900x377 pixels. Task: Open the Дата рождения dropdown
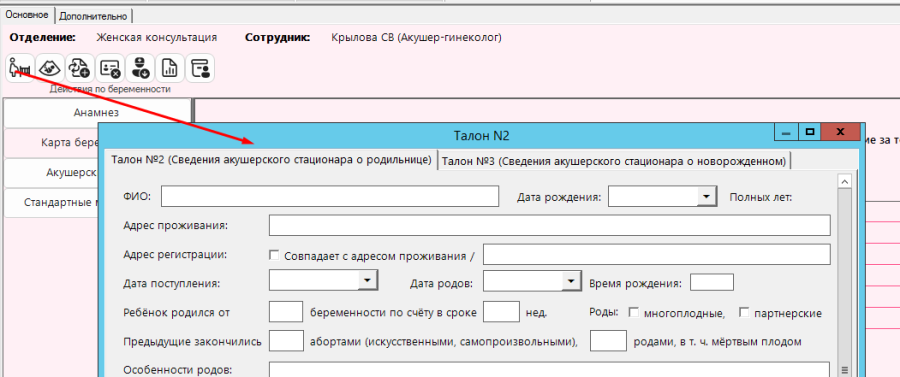tap(706, 197)
